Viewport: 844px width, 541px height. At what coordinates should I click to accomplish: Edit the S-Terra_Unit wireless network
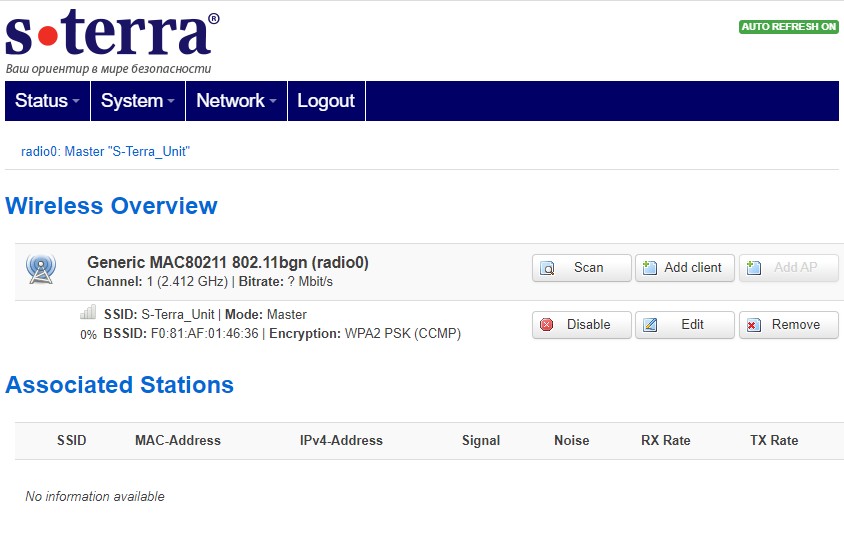(x=685, y=325)
